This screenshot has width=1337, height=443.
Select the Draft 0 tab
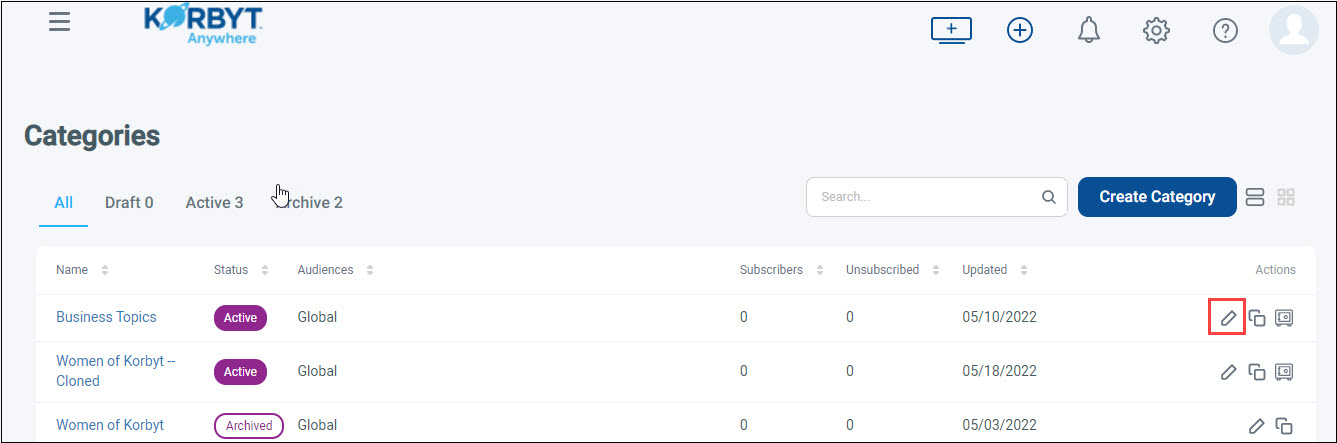[129, 203]
